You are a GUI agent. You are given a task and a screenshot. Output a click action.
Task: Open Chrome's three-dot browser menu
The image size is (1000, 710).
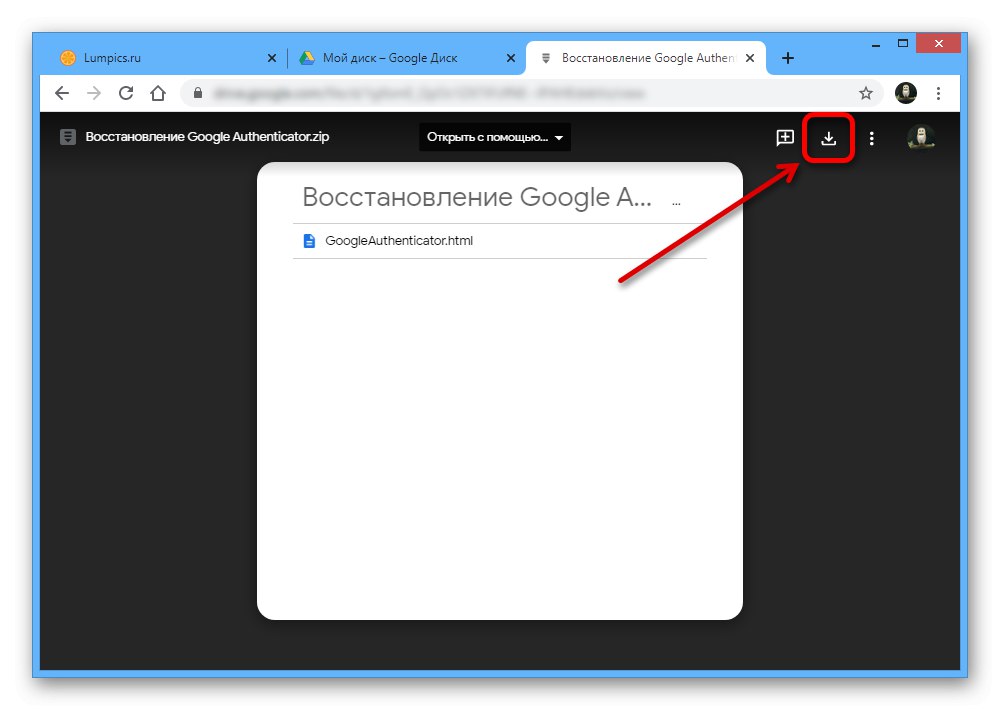[x=938, y=92]
